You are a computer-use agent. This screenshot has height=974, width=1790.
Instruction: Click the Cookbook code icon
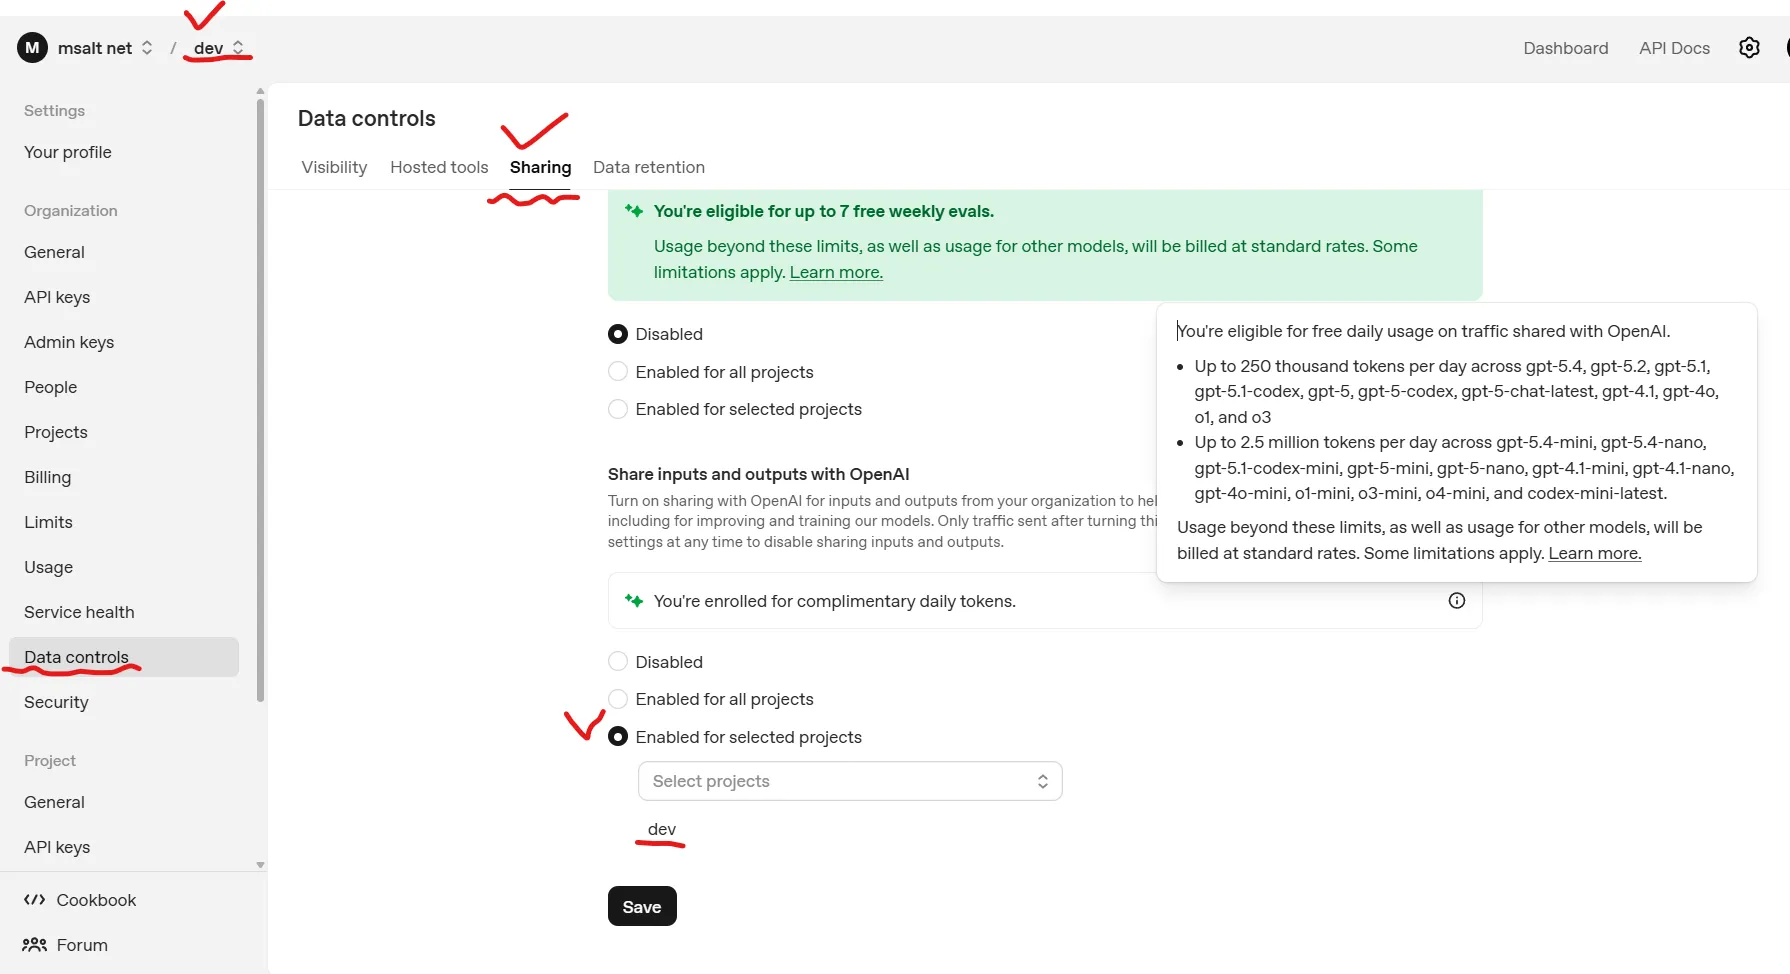35,900
